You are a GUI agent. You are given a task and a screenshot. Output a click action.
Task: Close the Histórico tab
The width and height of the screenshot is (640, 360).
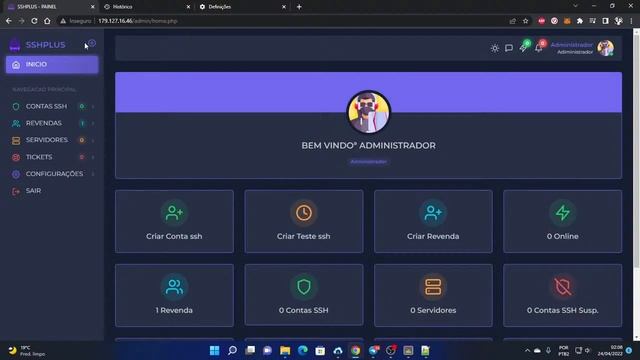[188, 7]
